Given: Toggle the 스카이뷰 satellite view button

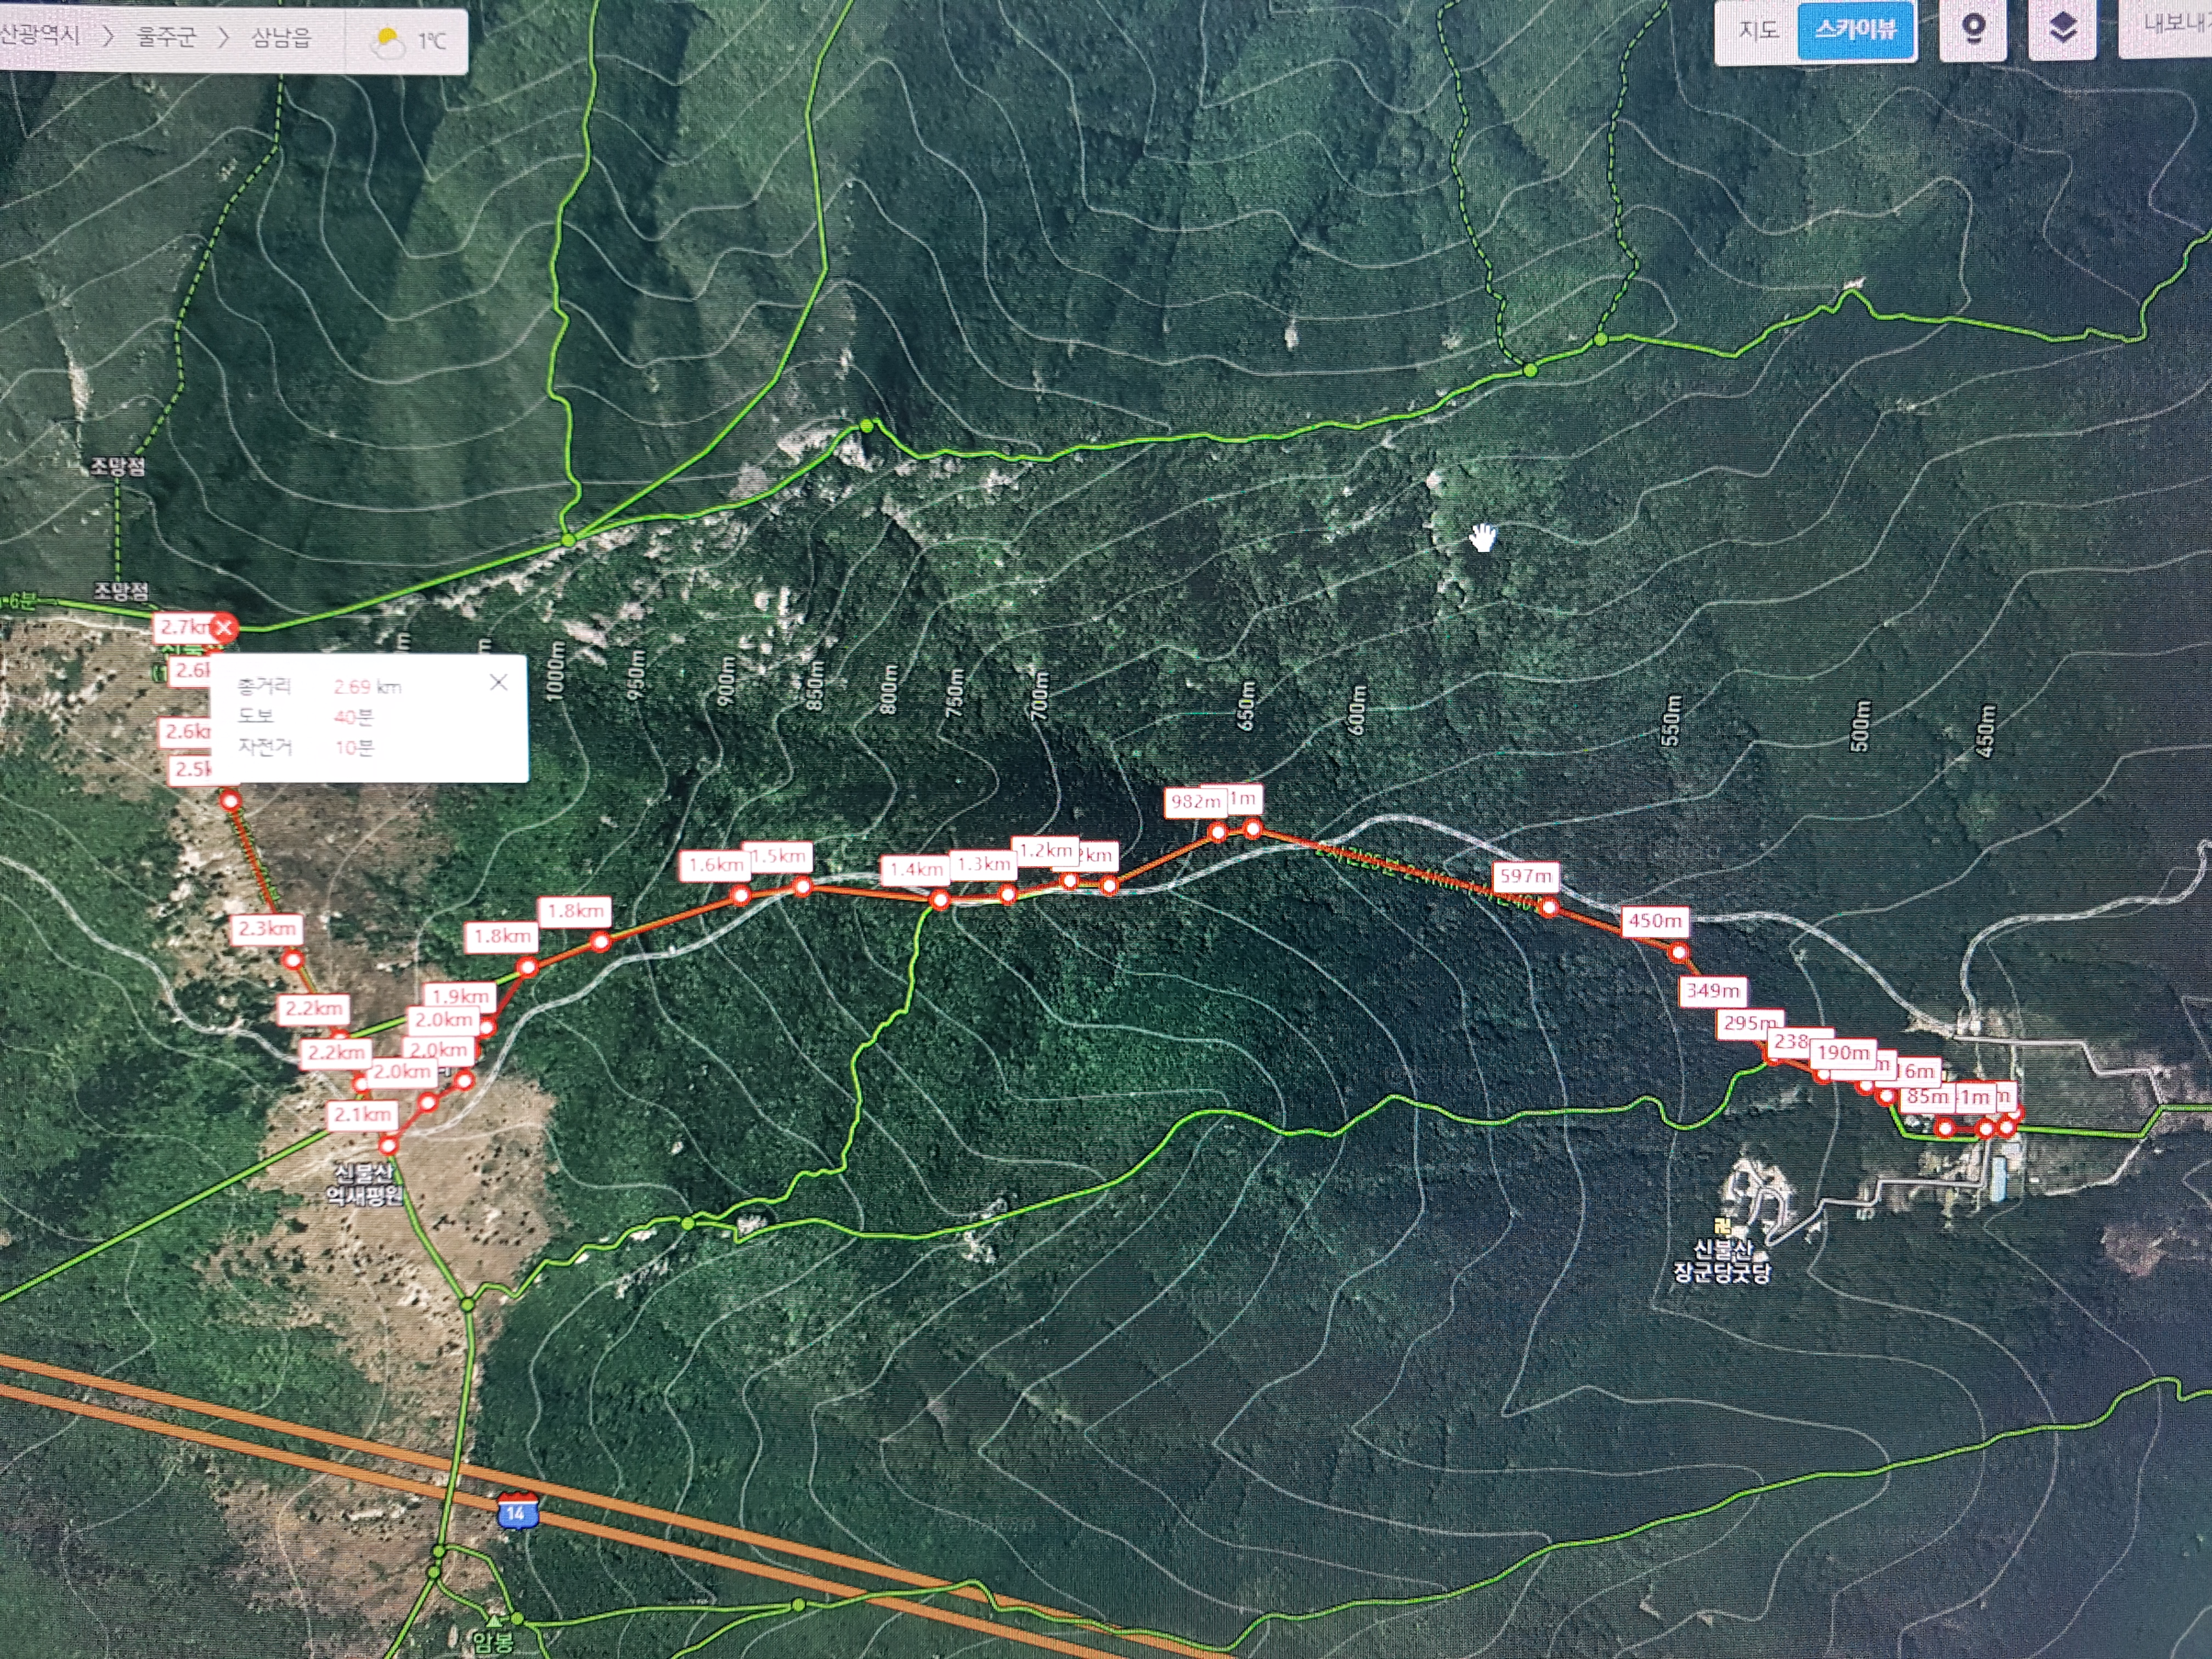Looking at the screenshot, I should click(x=1855, y=30).
